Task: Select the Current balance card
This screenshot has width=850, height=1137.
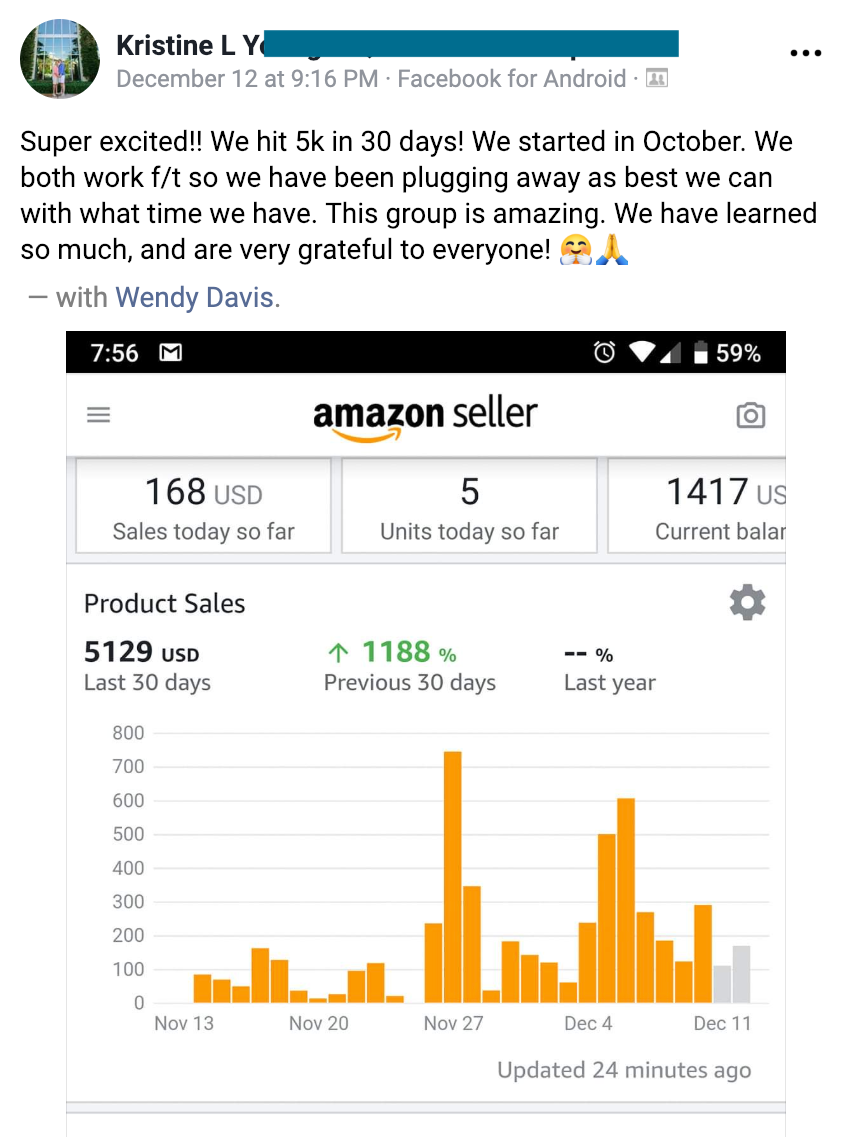Action: tap(697, 506)
